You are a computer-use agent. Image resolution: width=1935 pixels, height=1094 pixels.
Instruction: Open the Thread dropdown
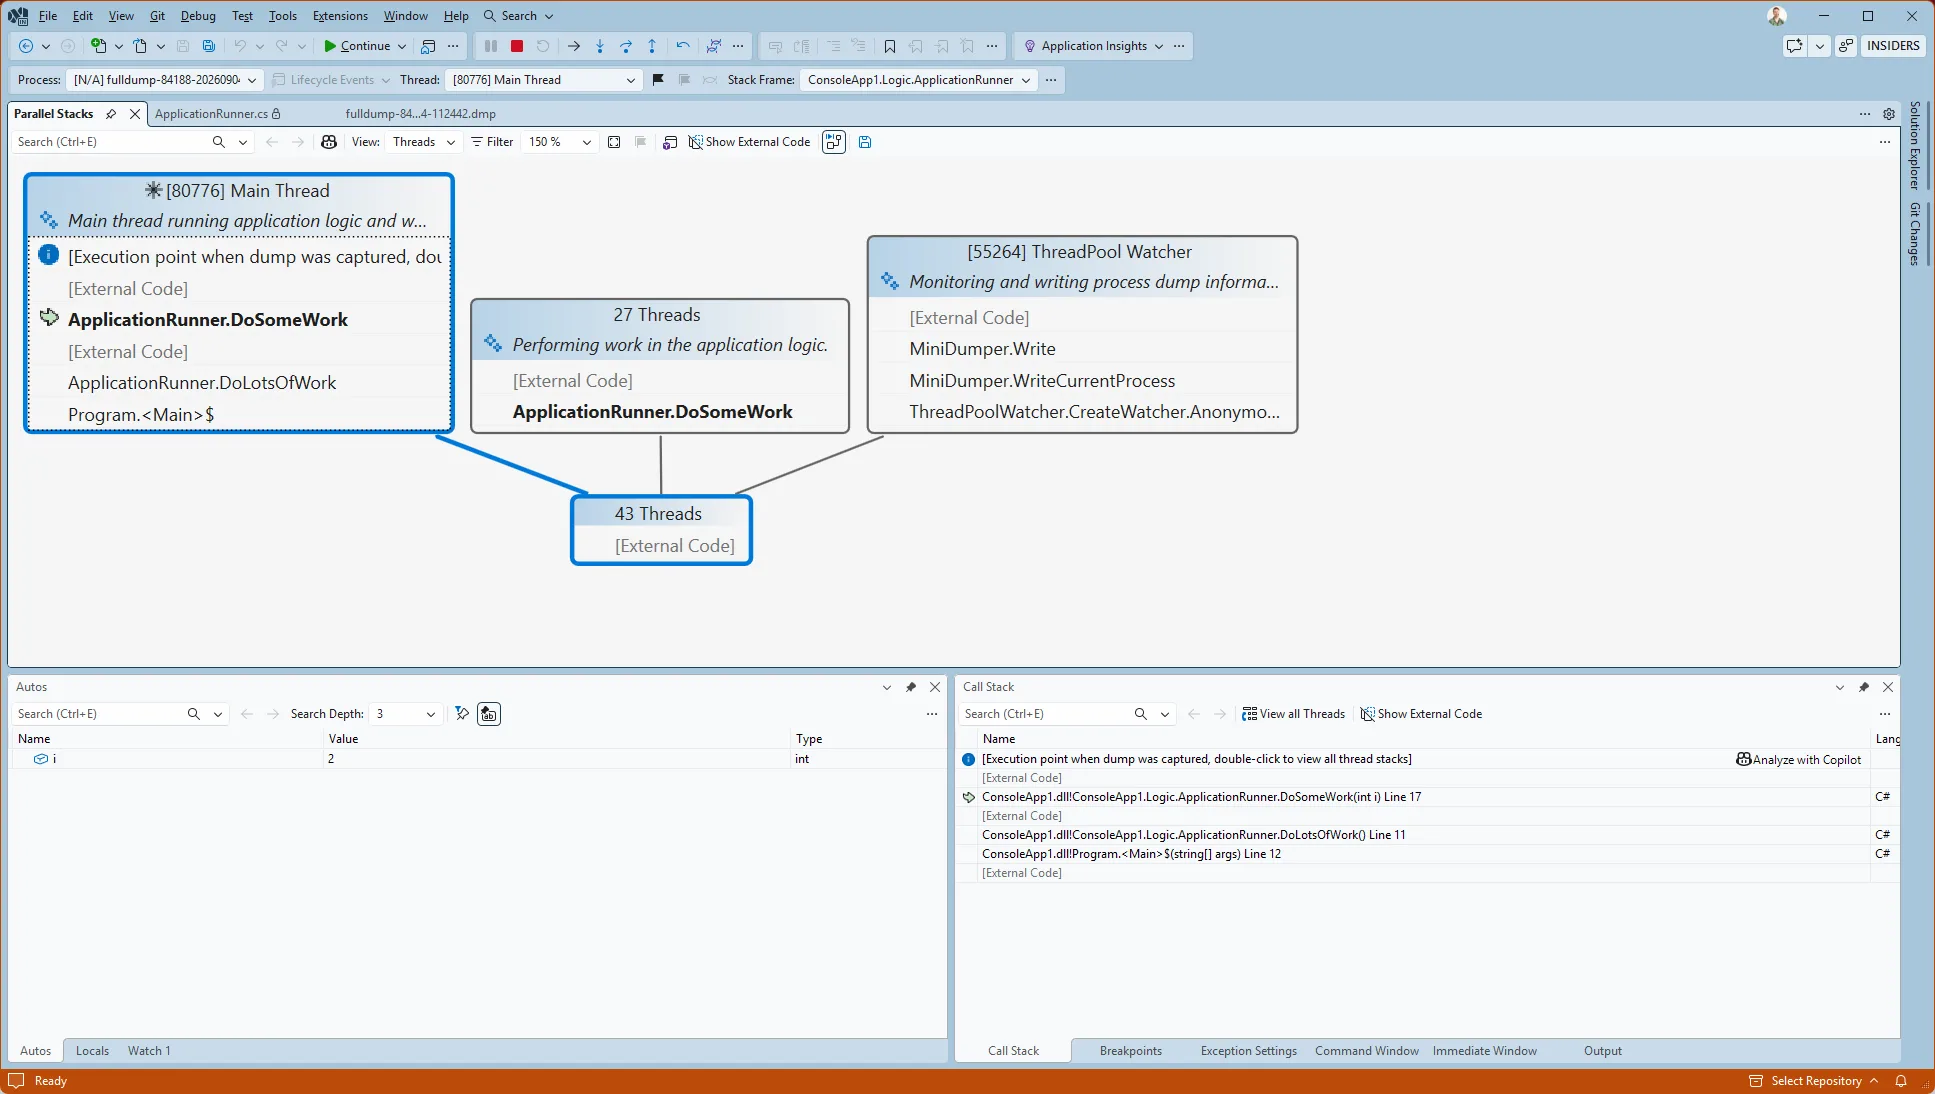[x=543, y=80]
